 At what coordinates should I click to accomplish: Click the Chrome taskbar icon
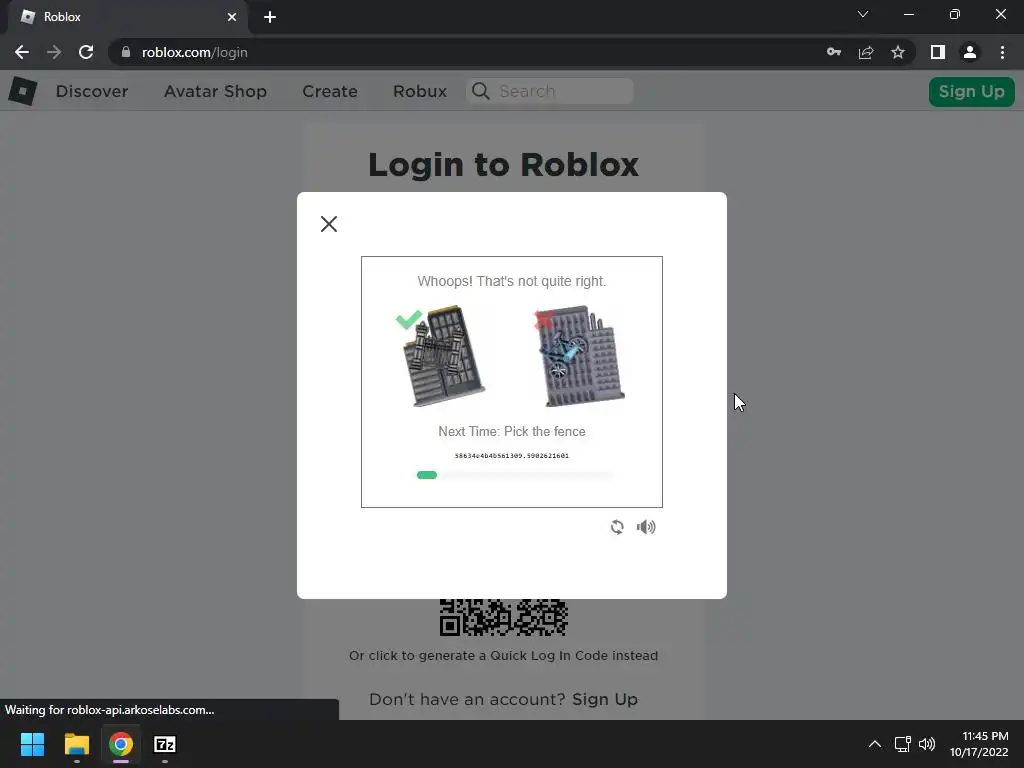[121, 744]
